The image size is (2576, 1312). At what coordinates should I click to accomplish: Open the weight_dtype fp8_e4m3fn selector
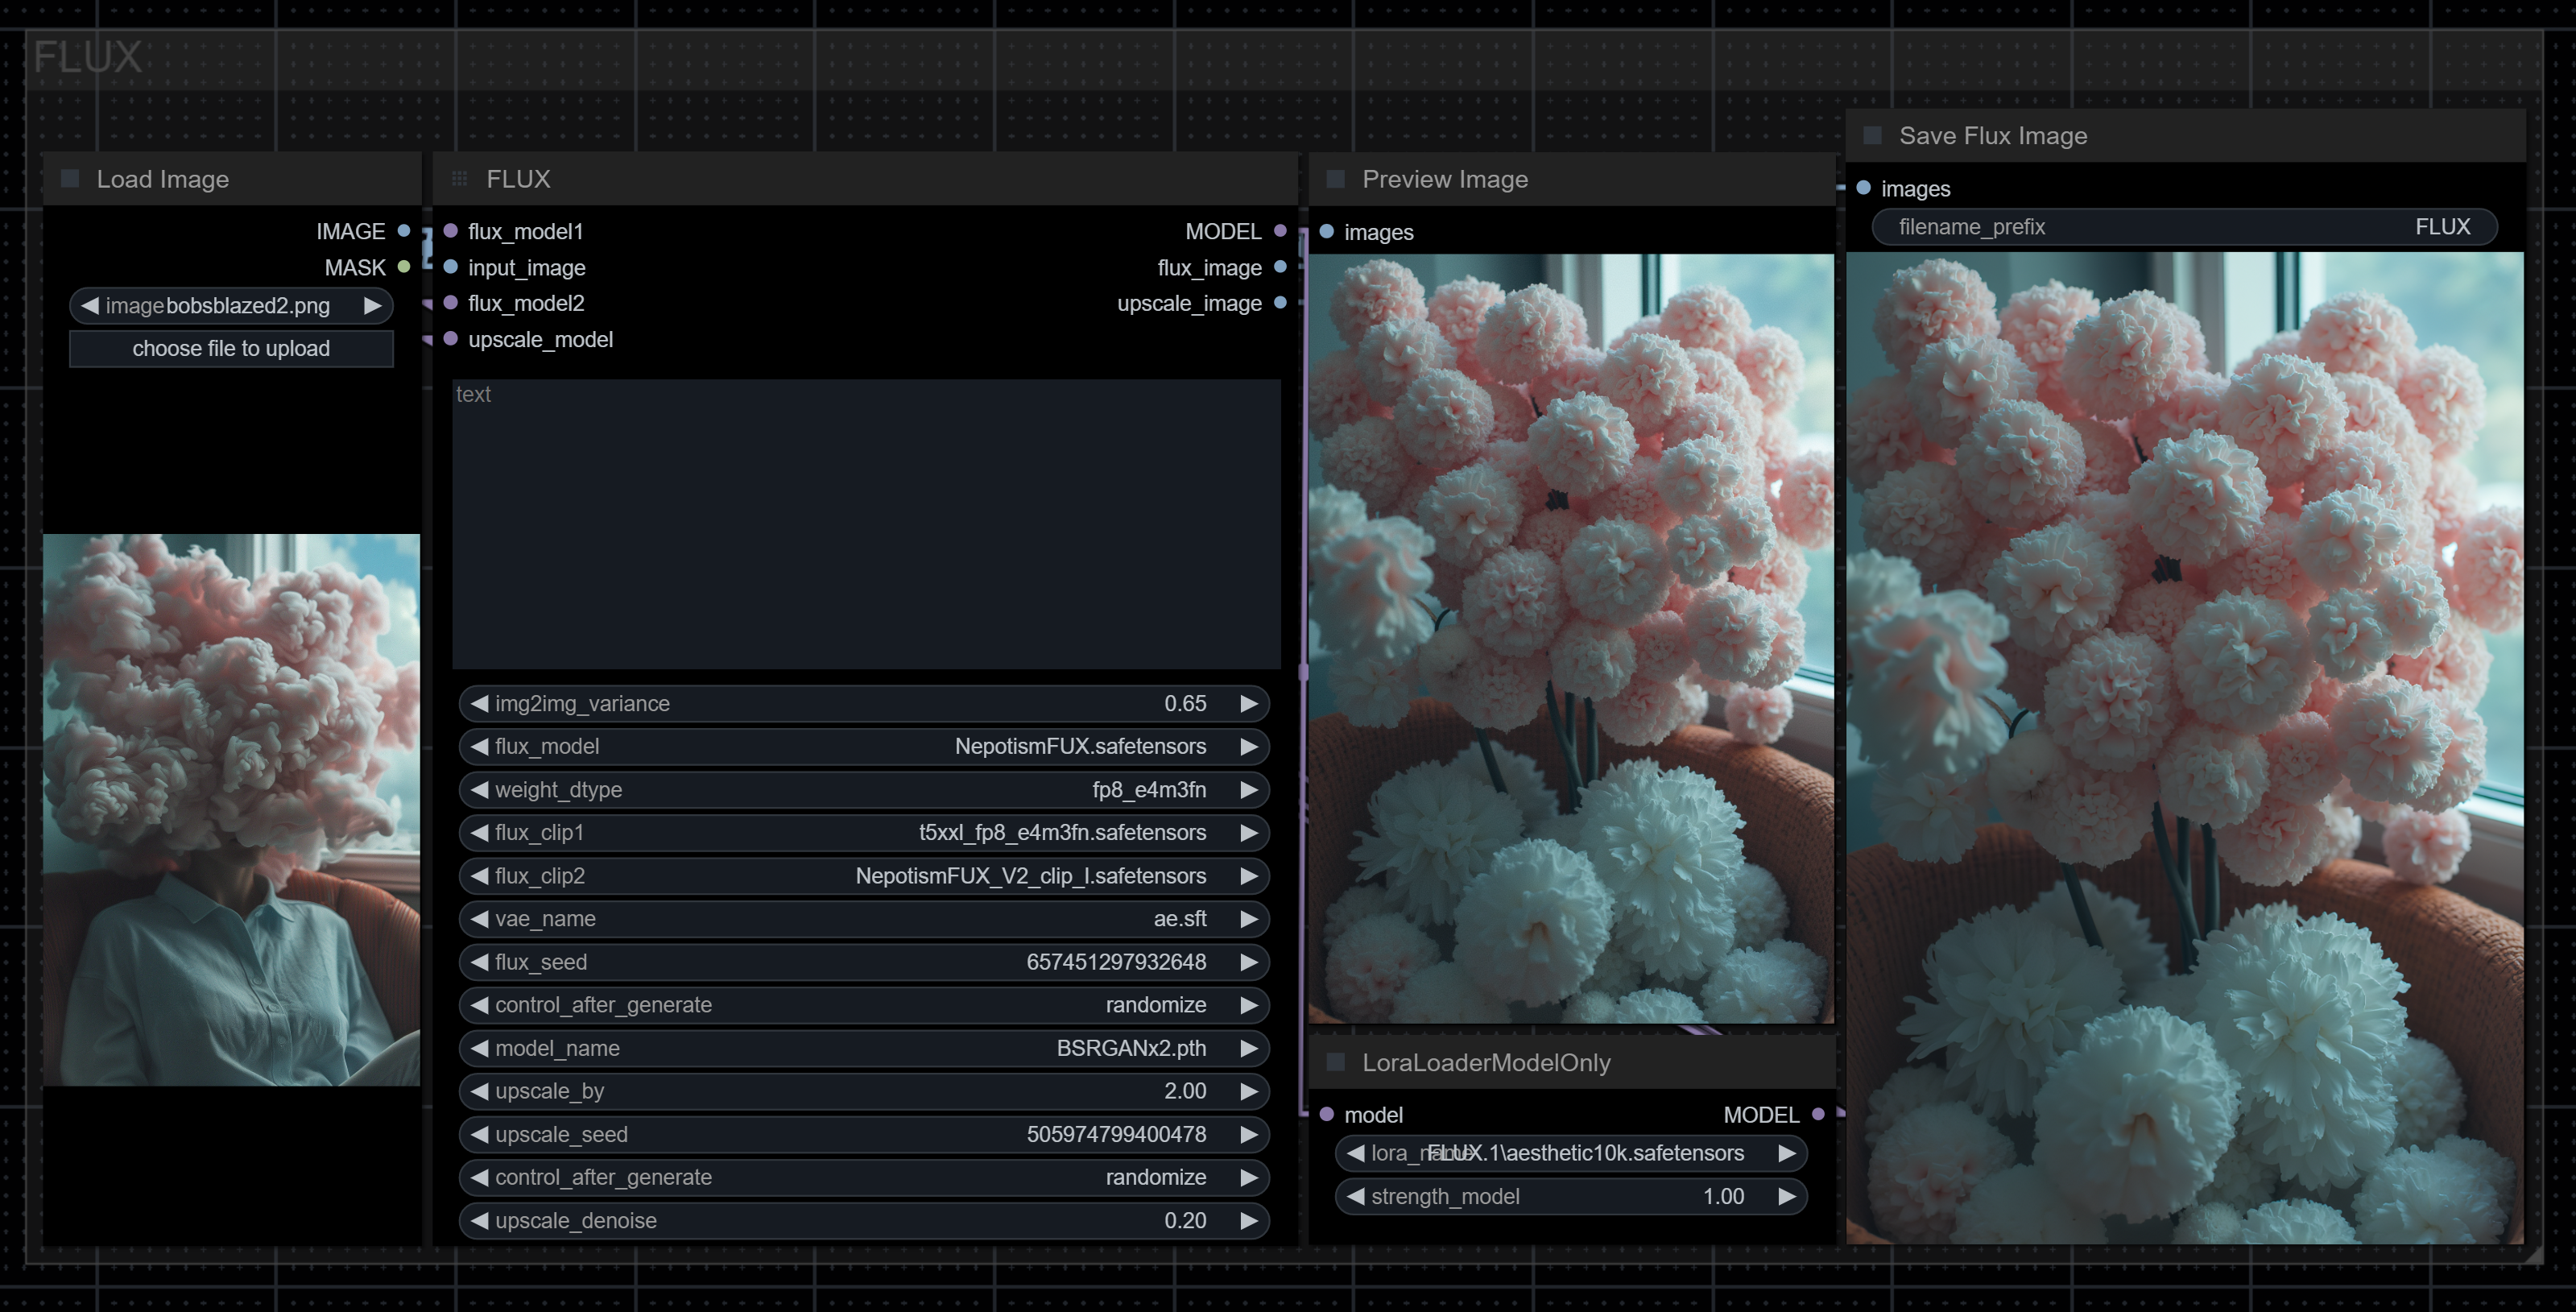[864, 790]
